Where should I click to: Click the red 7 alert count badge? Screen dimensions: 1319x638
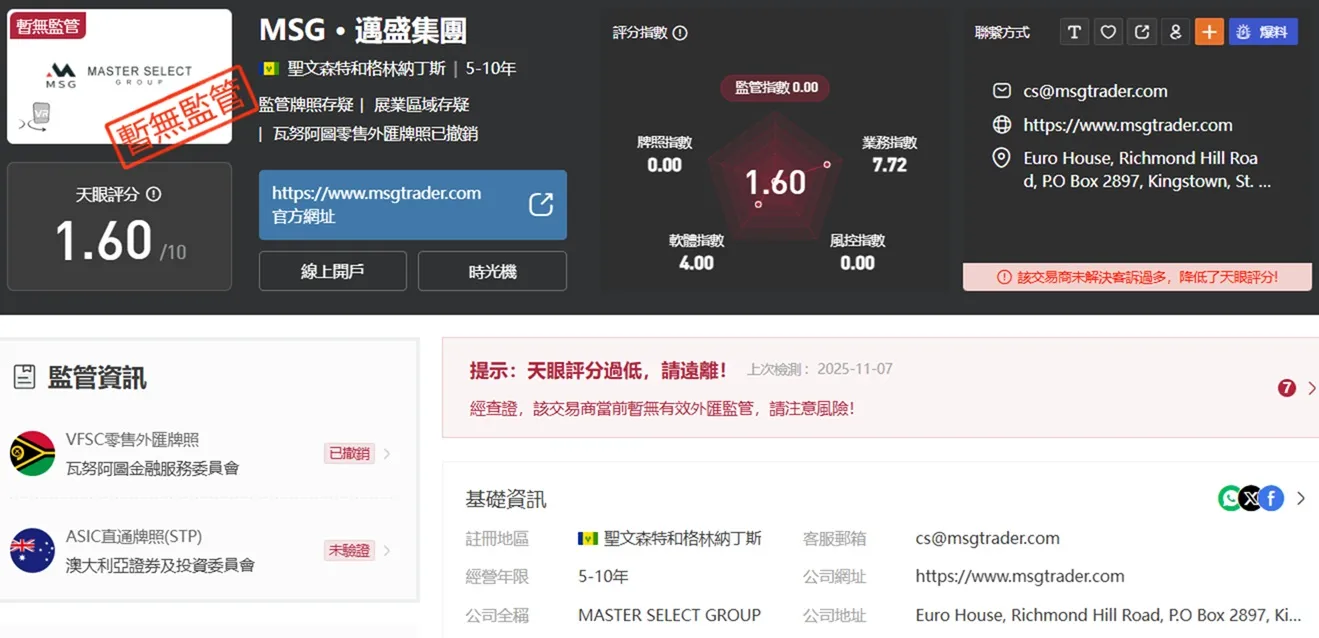tap(1287, 388)
